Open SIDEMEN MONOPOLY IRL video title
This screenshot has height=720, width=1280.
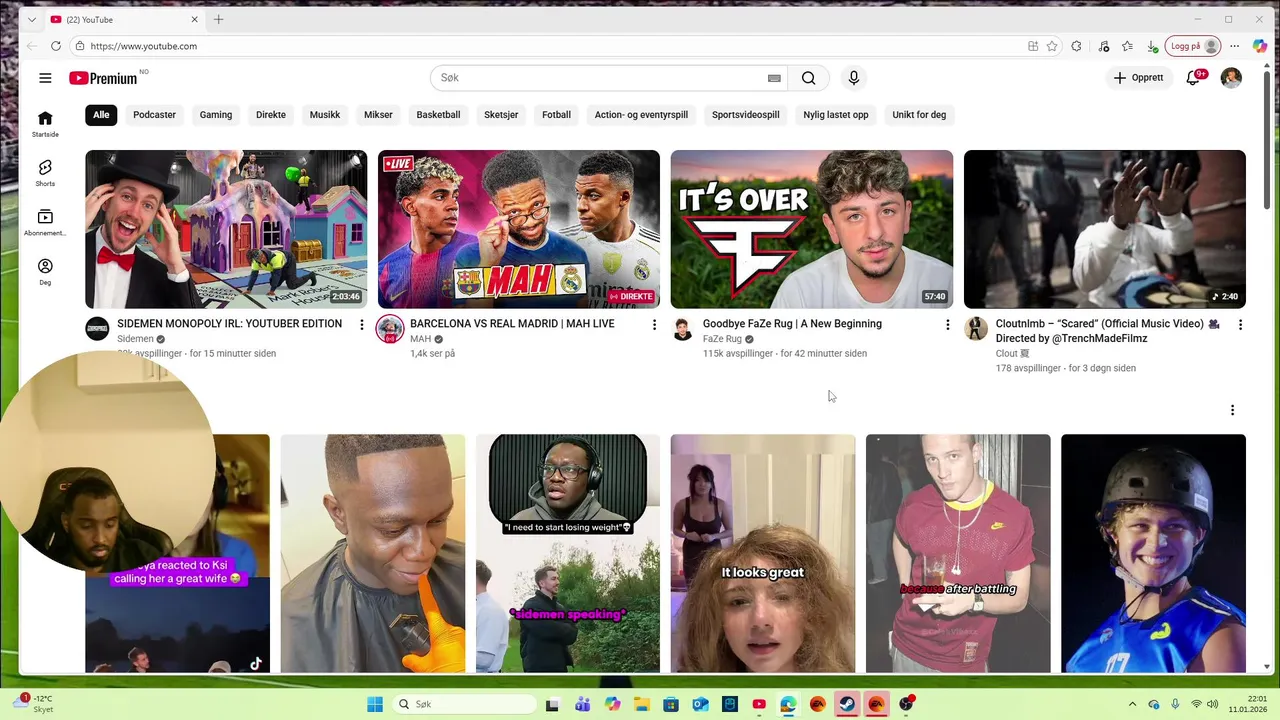point(229,324)
